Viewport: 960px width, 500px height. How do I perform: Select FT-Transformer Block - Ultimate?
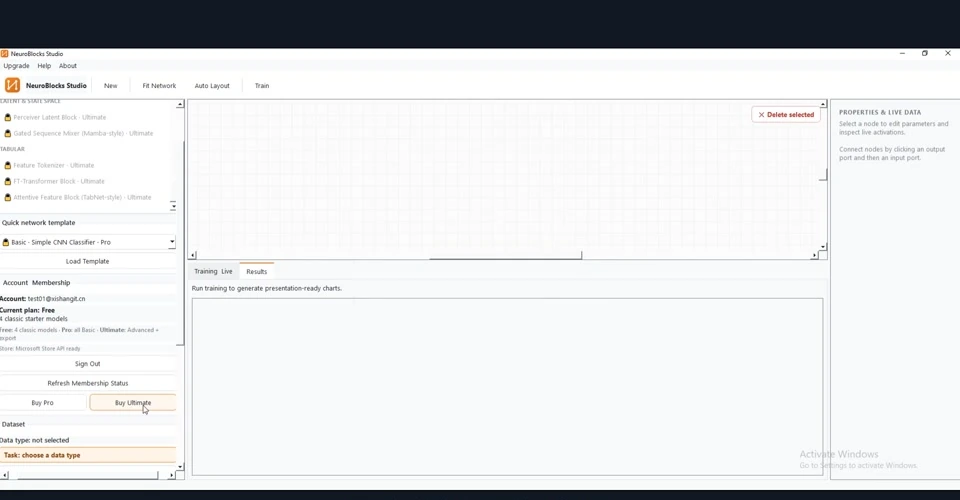(59, 181)
